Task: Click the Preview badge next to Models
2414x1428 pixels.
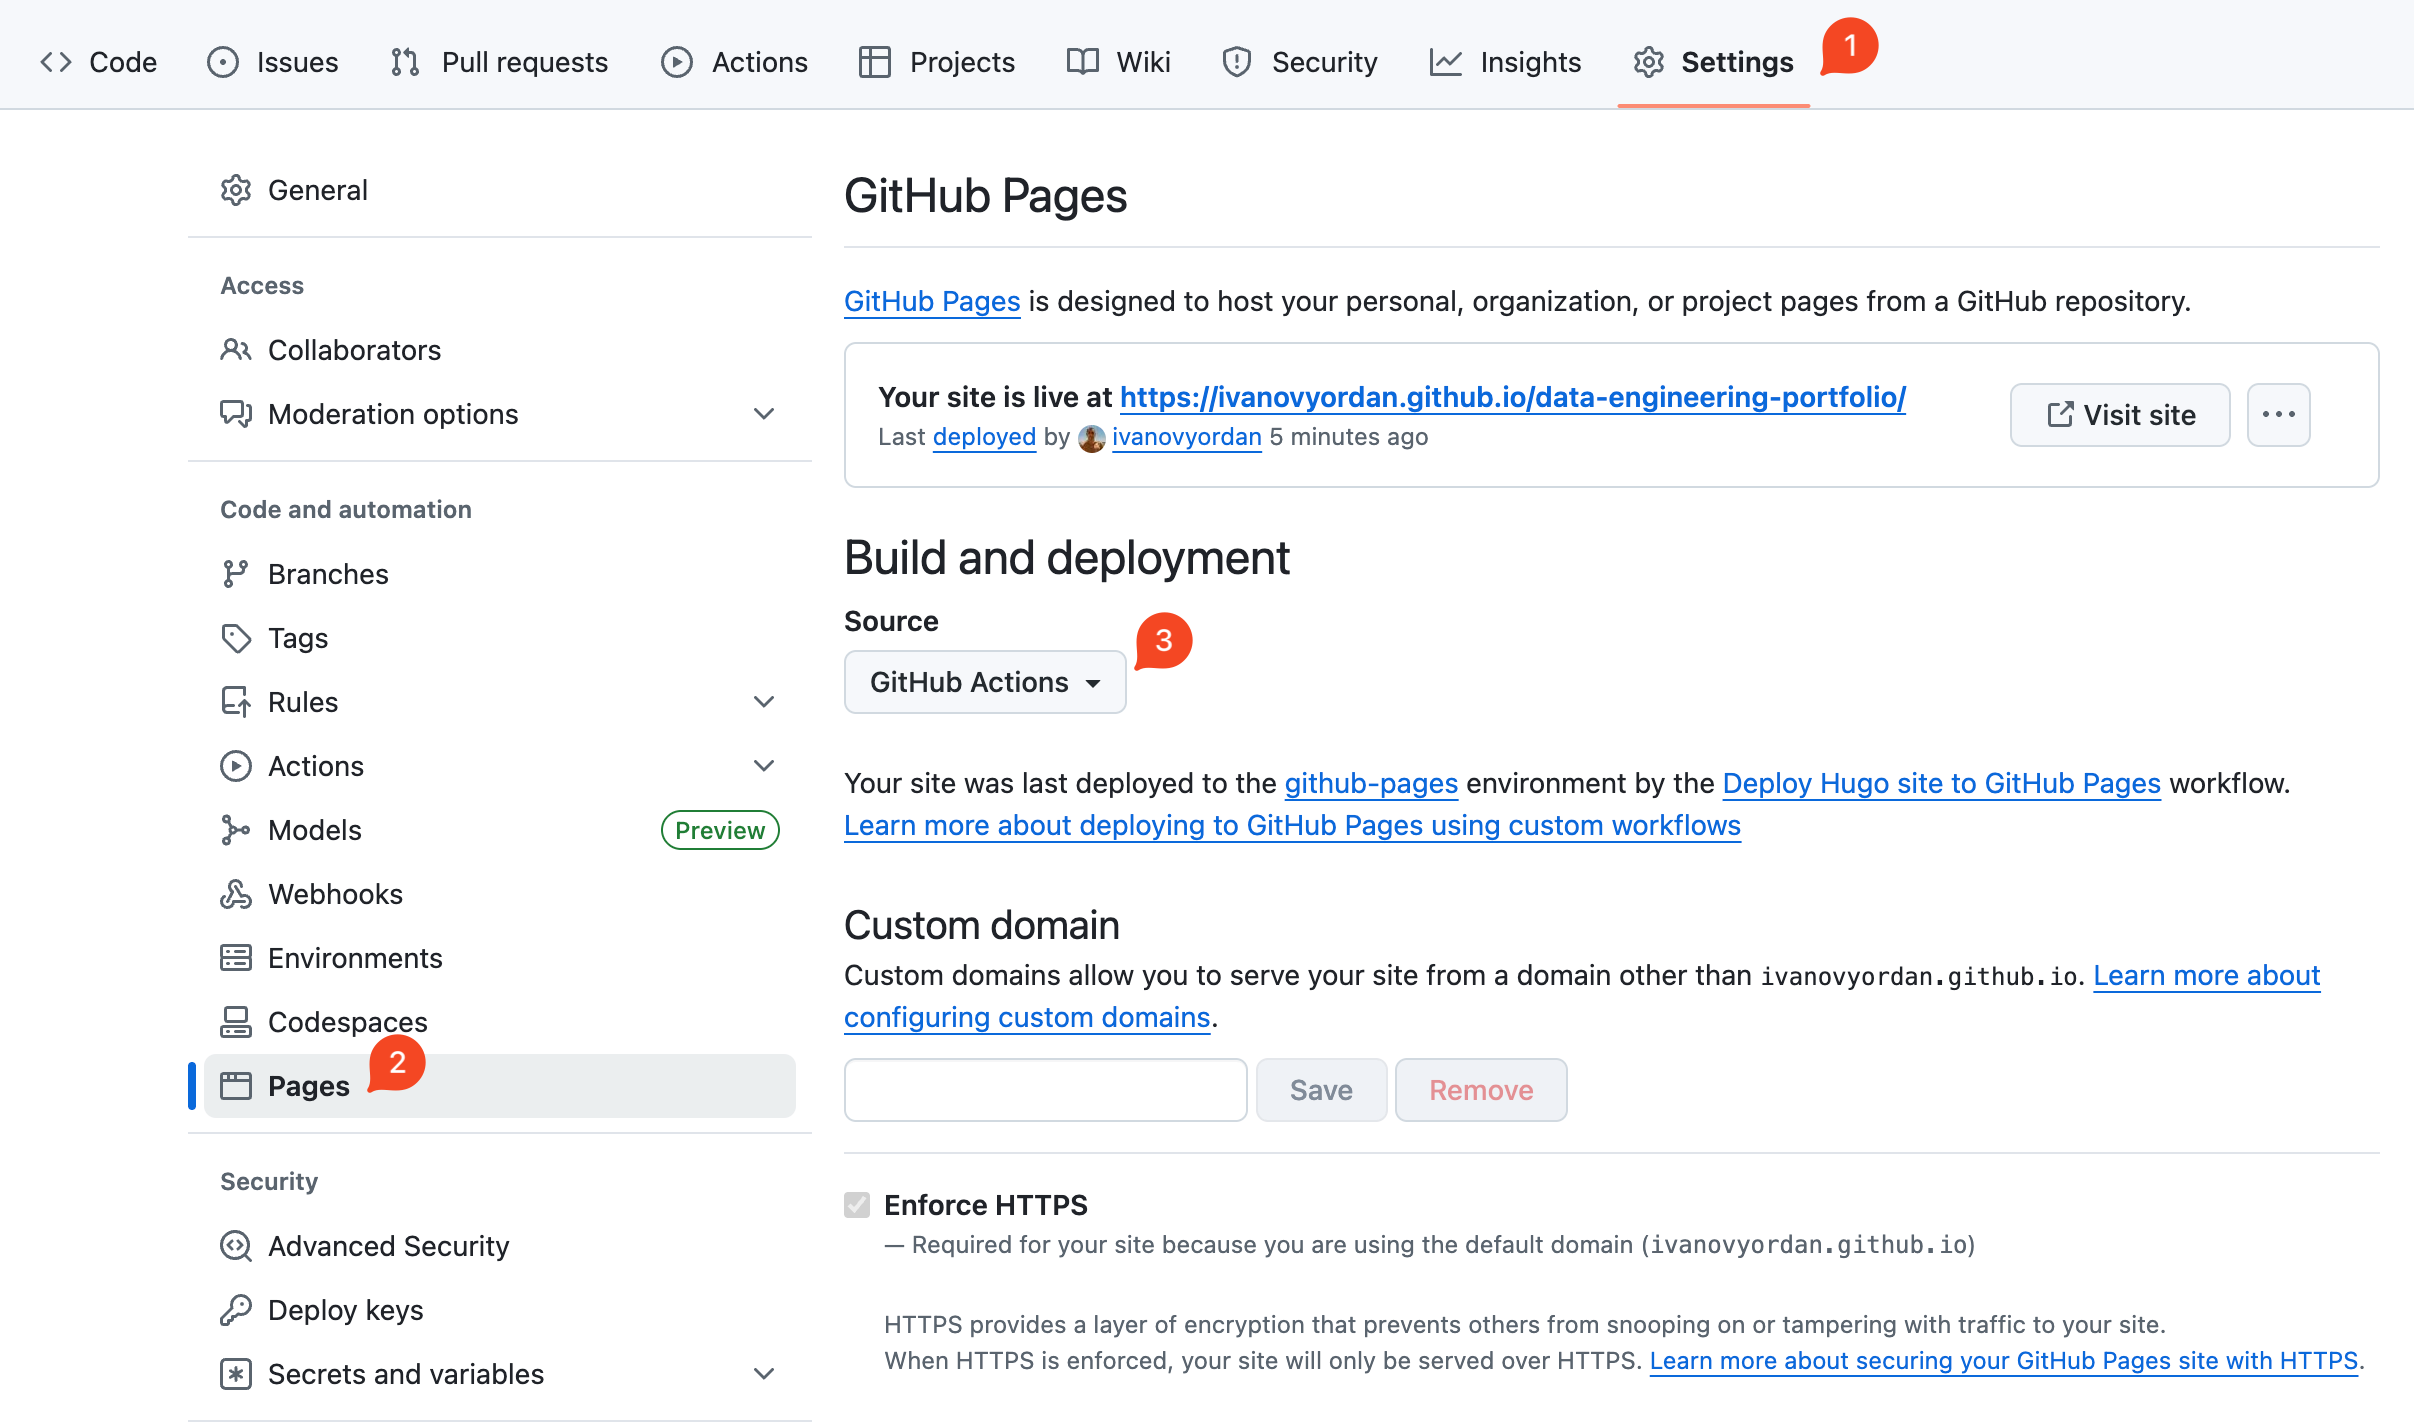Action: pyautogui.click(x=720, y=830)
